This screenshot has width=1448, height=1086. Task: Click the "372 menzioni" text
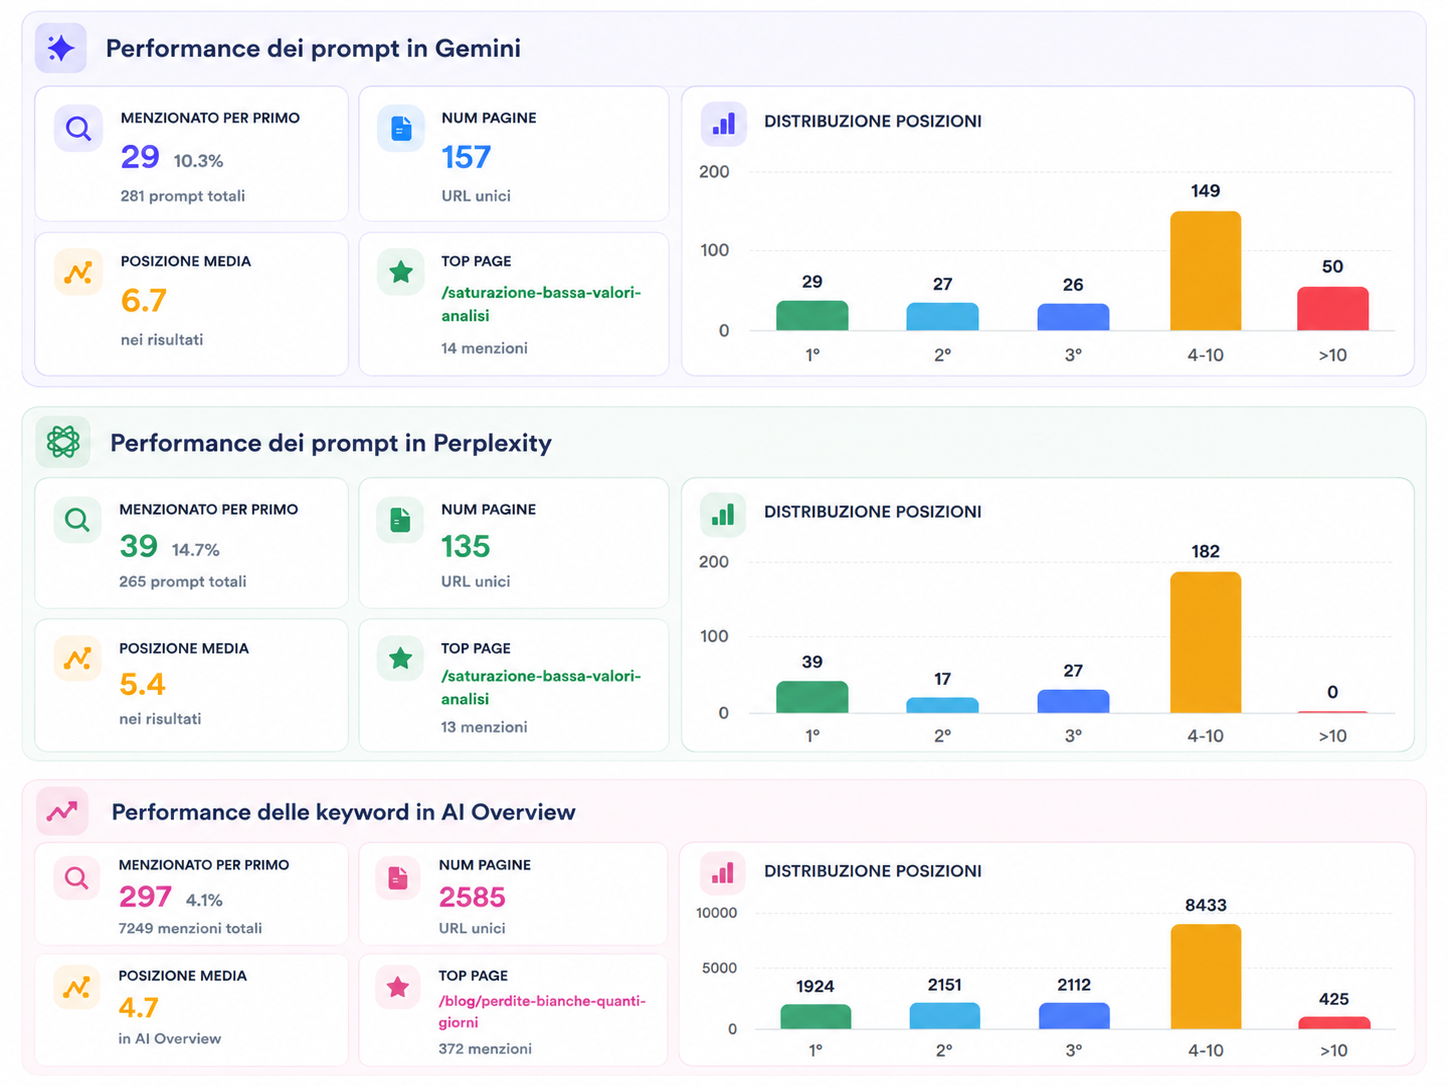tap(485, 1049)
